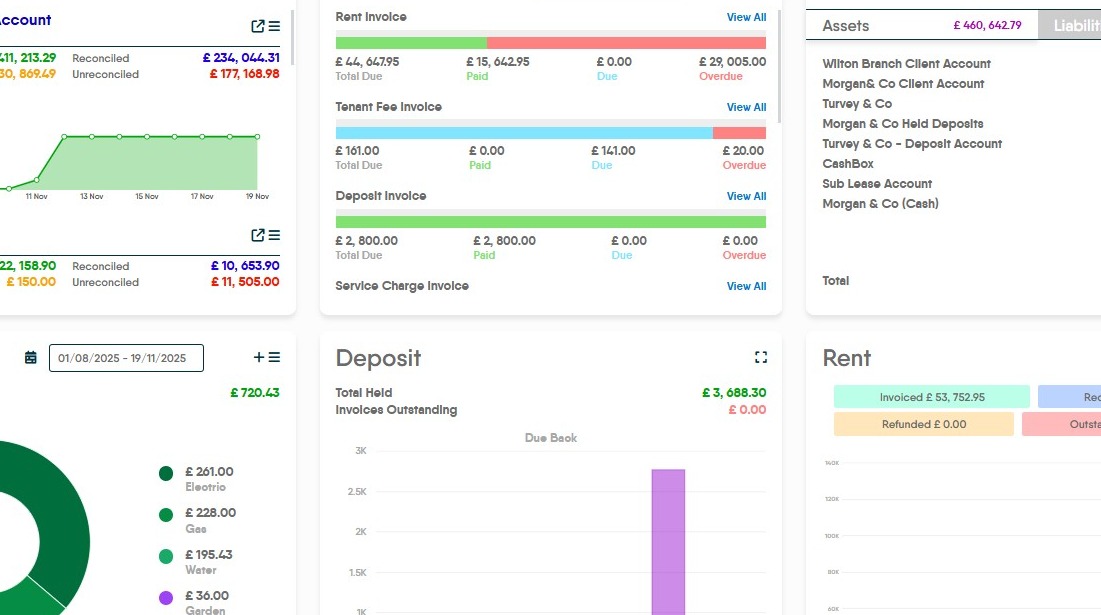Screen dimensions: 1101x615
Task: Toggle the Invoiced series in Rent chart
Action: (931, 397)
